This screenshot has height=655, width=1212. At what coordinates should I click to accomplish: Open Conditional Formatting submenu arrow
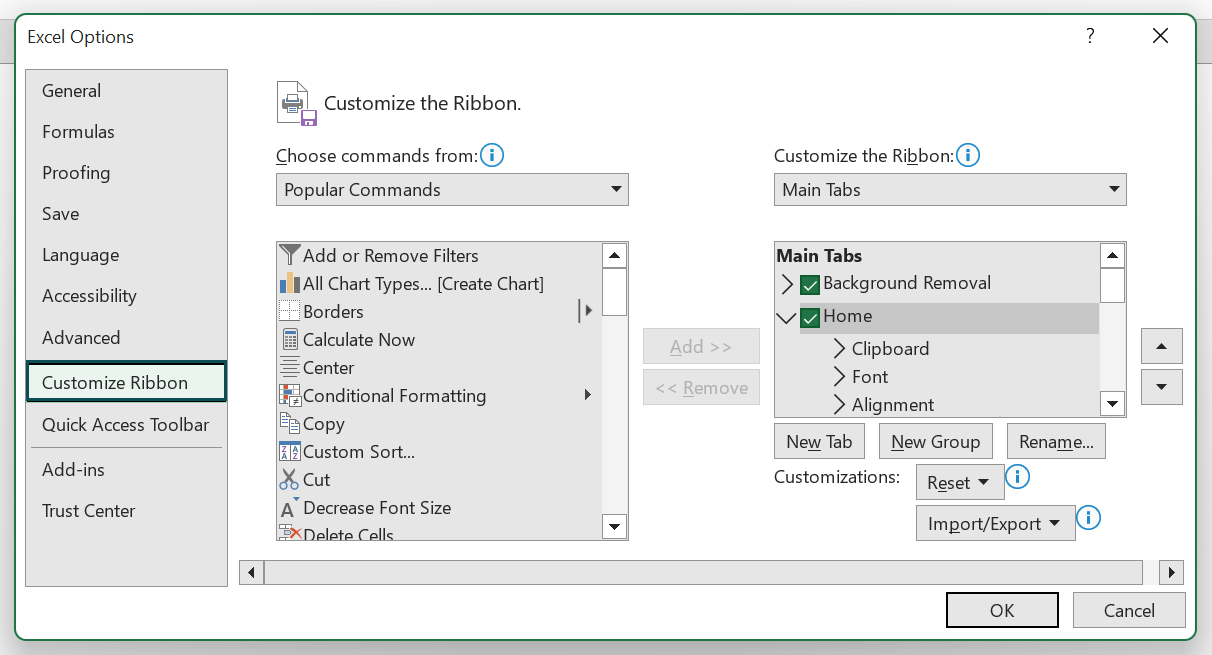tap(588, 395)
